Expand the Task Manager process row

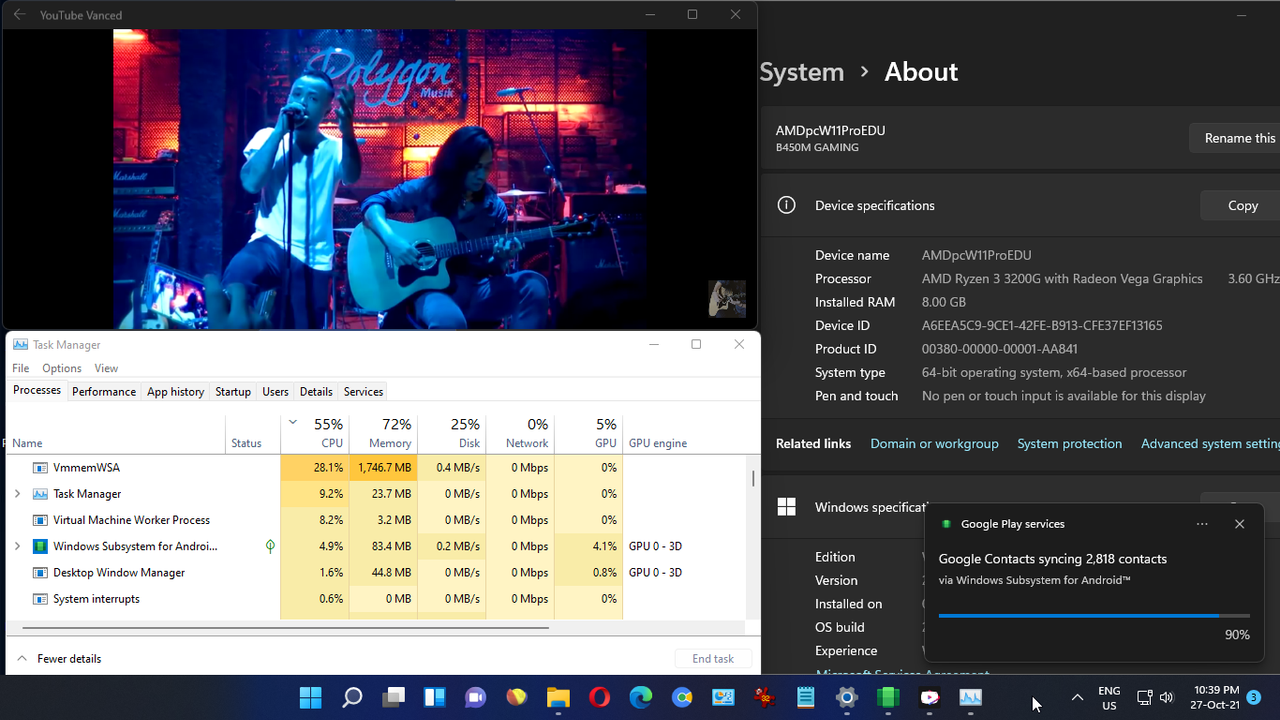click(17, 494)
